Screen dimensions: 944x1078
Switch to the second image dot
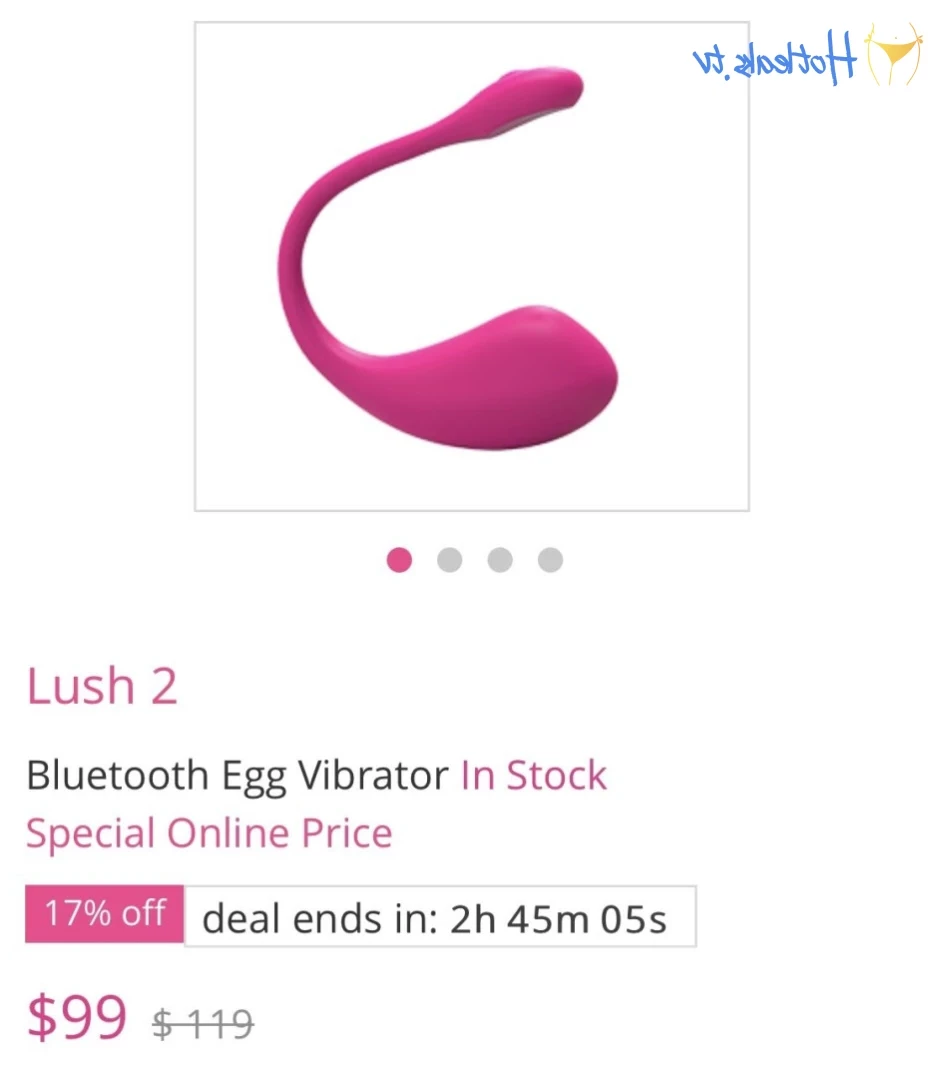[x=450, y=560]
